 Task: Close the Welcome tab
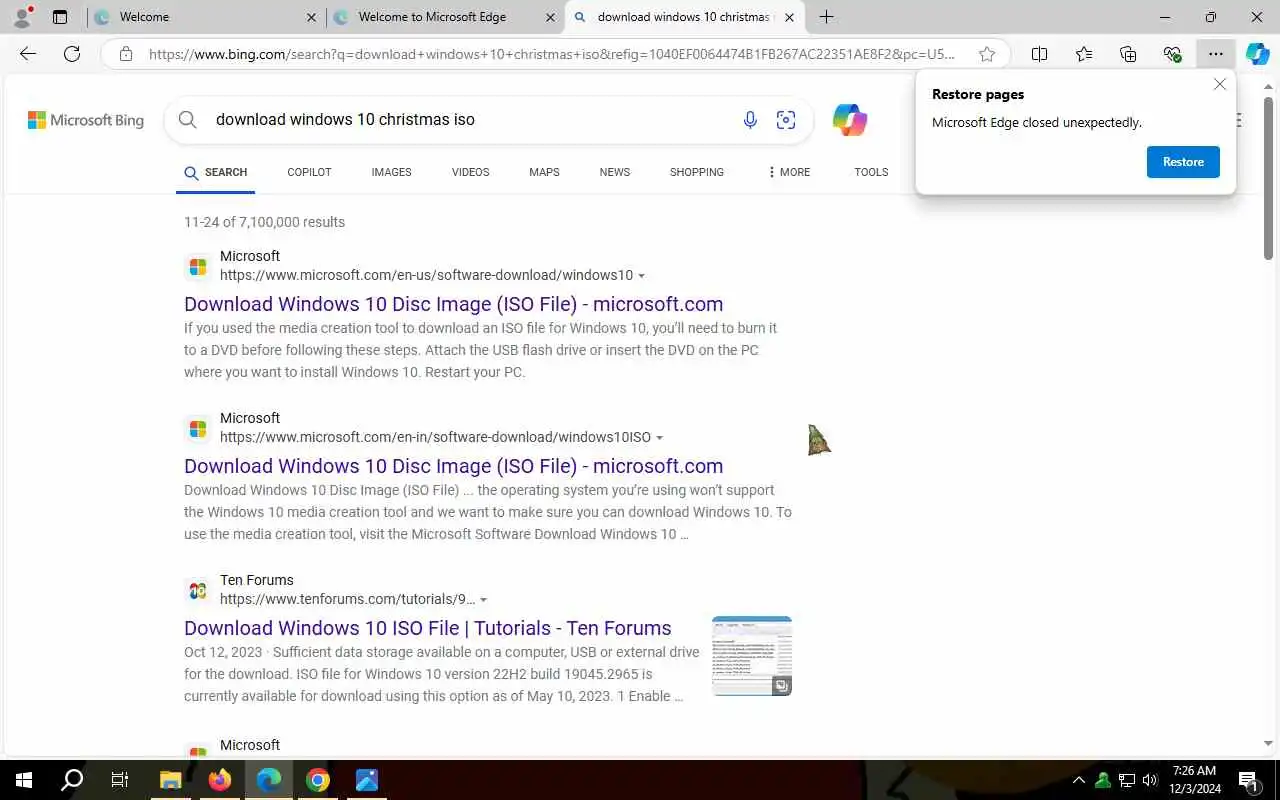[311, 17]
